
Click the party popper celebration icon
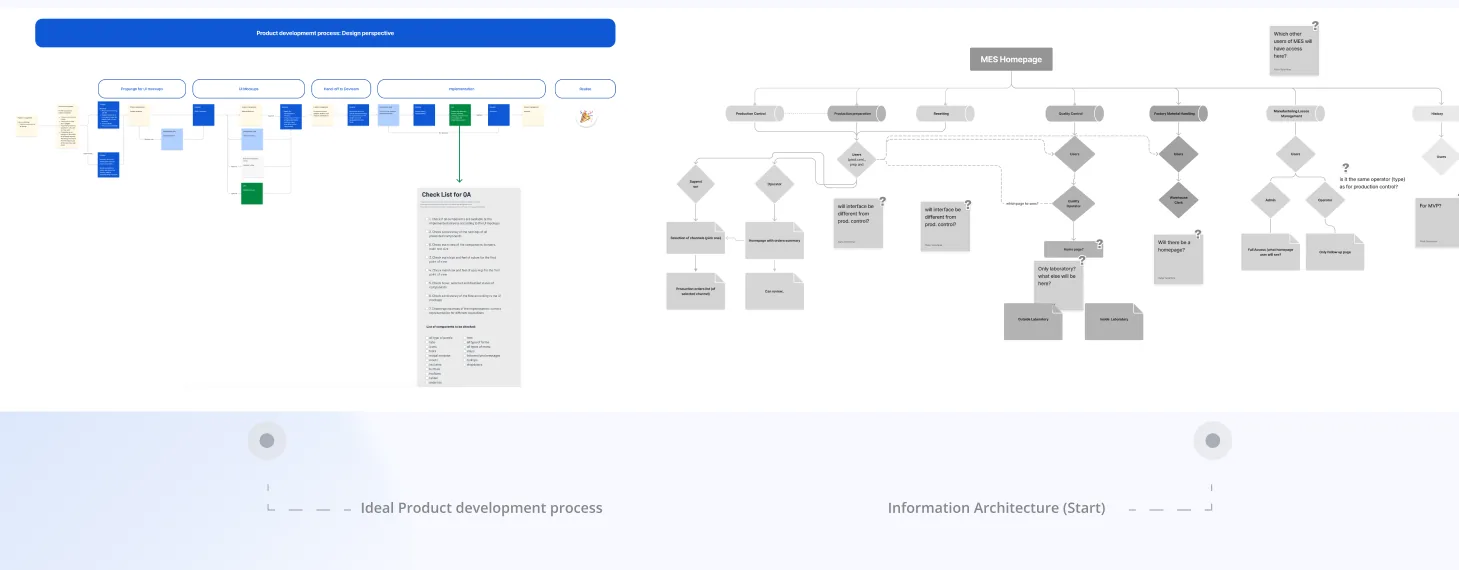point(586,117)
